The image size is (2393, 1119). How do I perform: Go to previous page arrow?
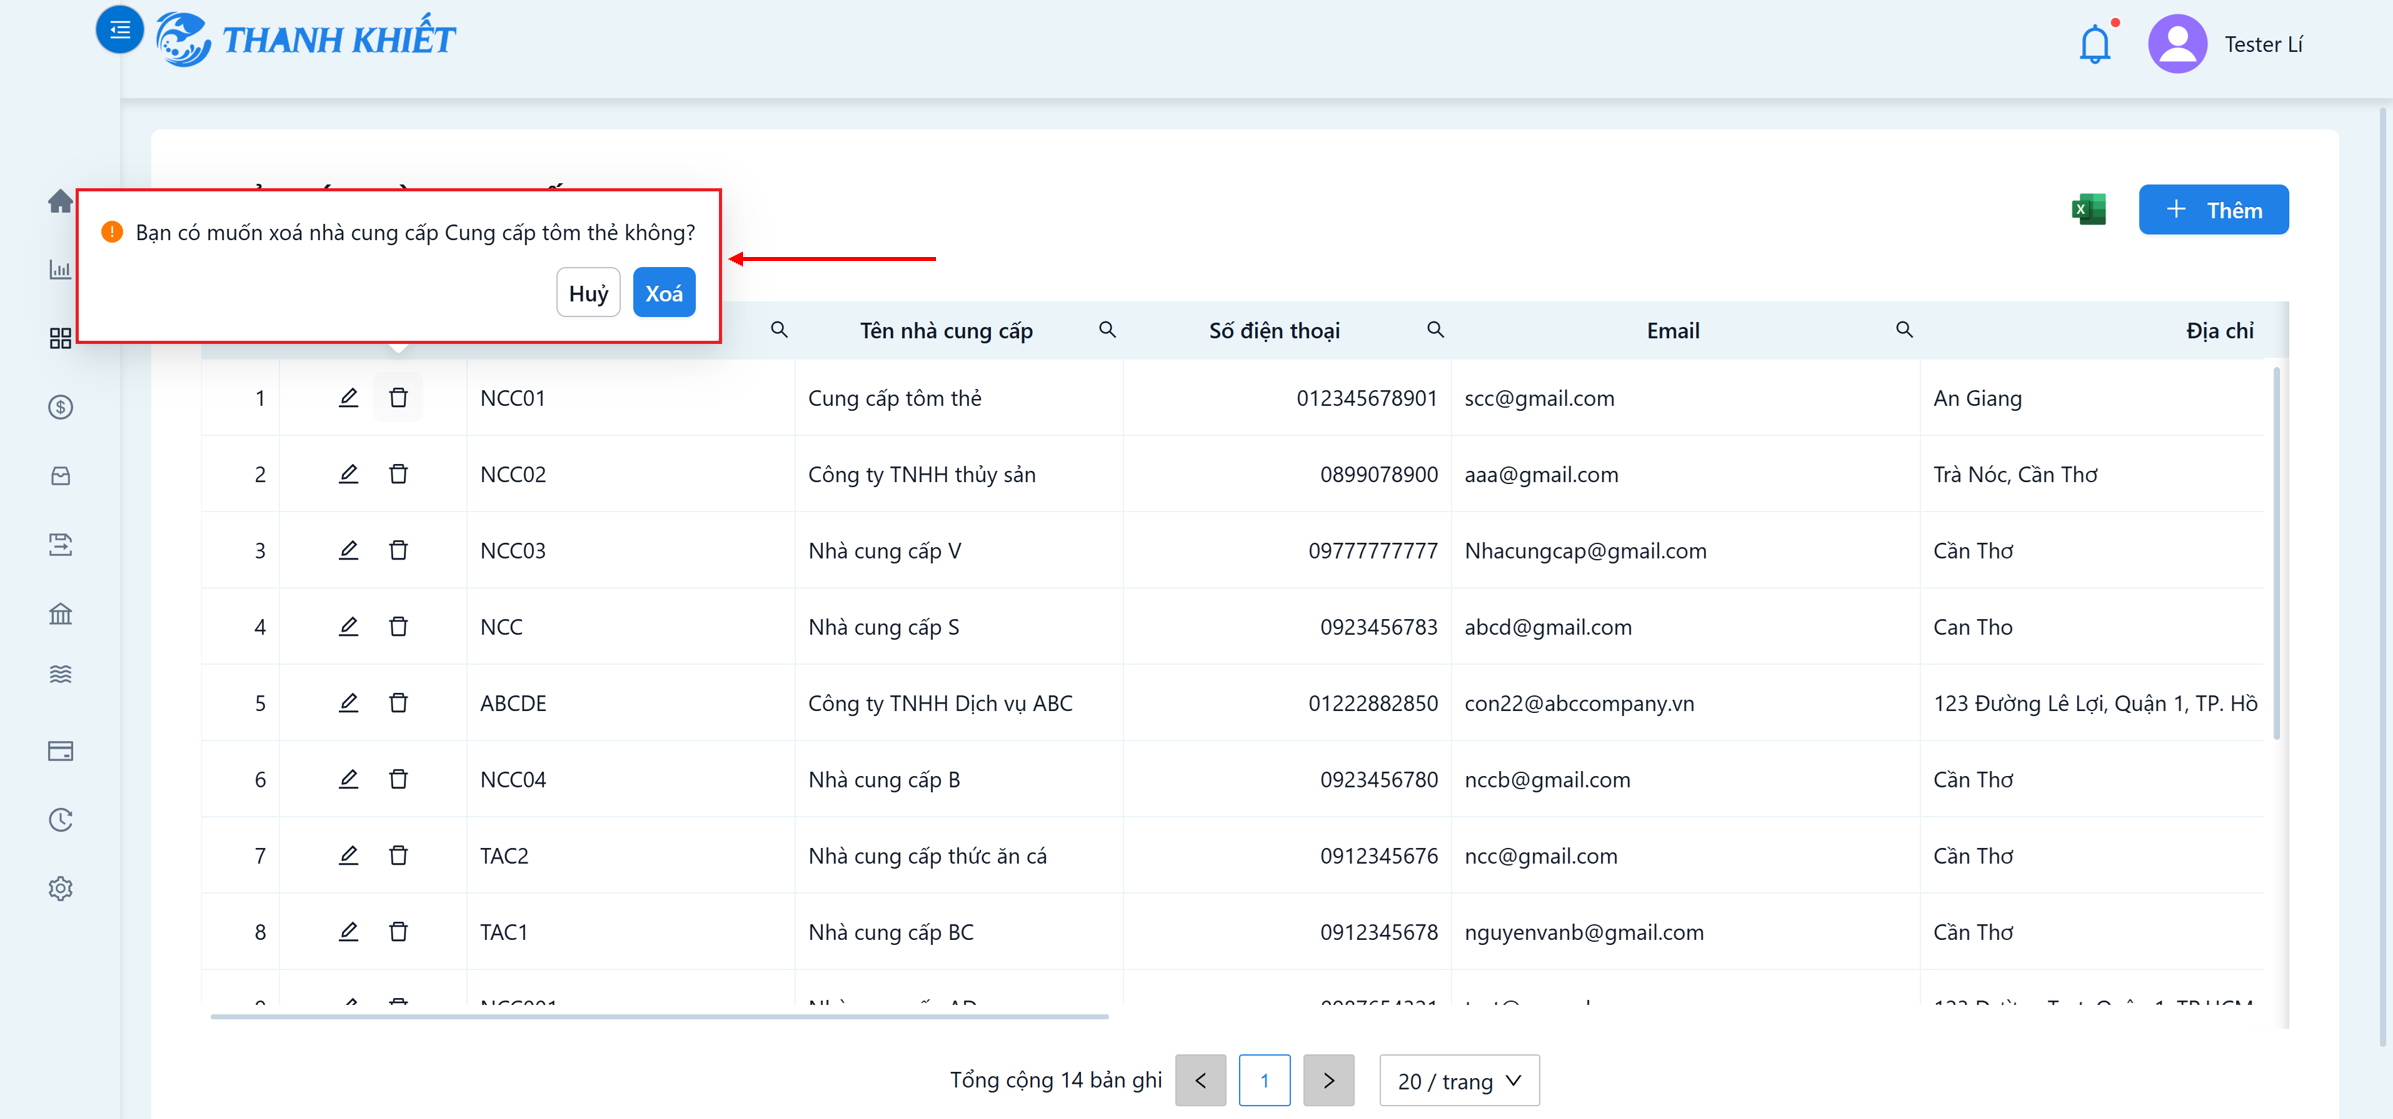pos(1200,1080)
